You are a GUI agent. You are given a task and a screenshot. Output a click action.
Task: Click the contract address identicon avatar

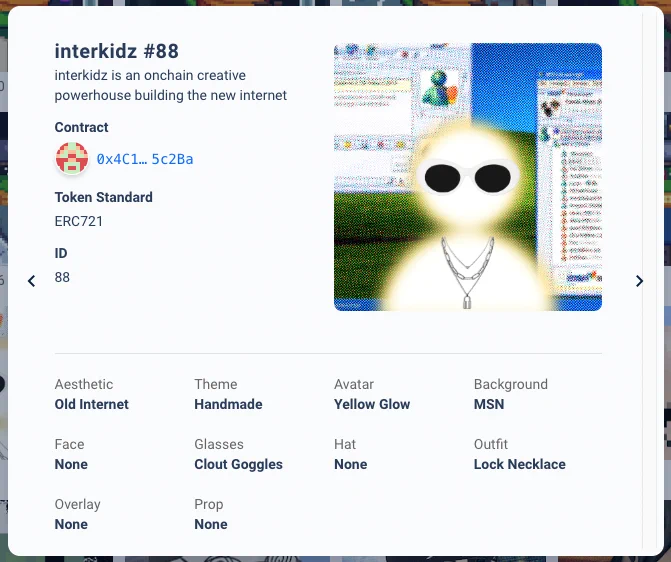click(72, 159)
